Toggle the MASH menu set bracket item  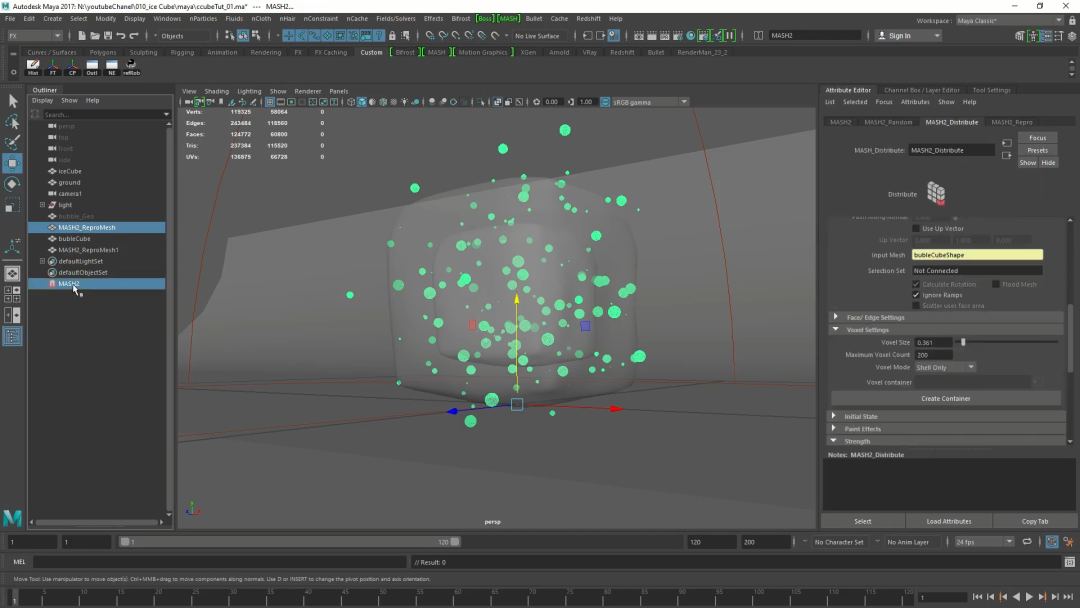[x=508, y=19]
